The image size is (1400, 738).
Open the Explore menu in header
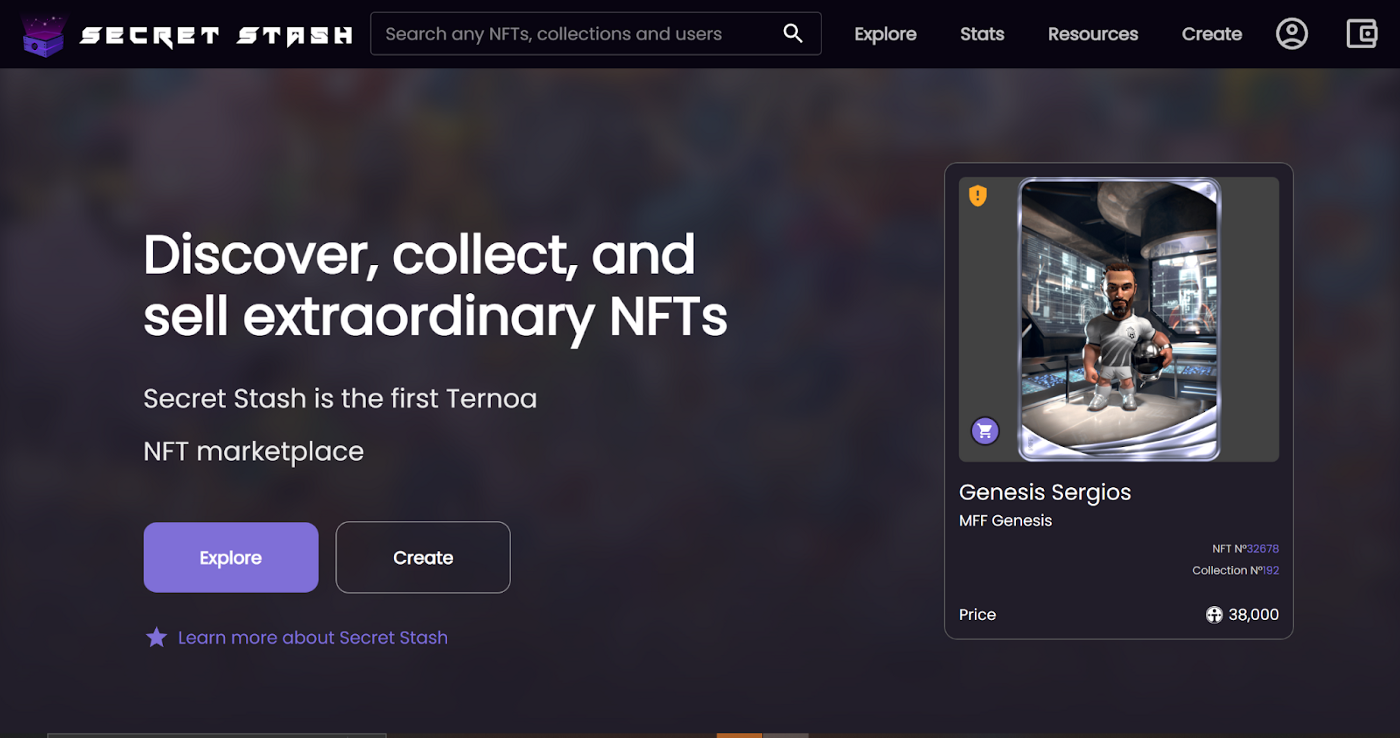[x=885, y=34]
